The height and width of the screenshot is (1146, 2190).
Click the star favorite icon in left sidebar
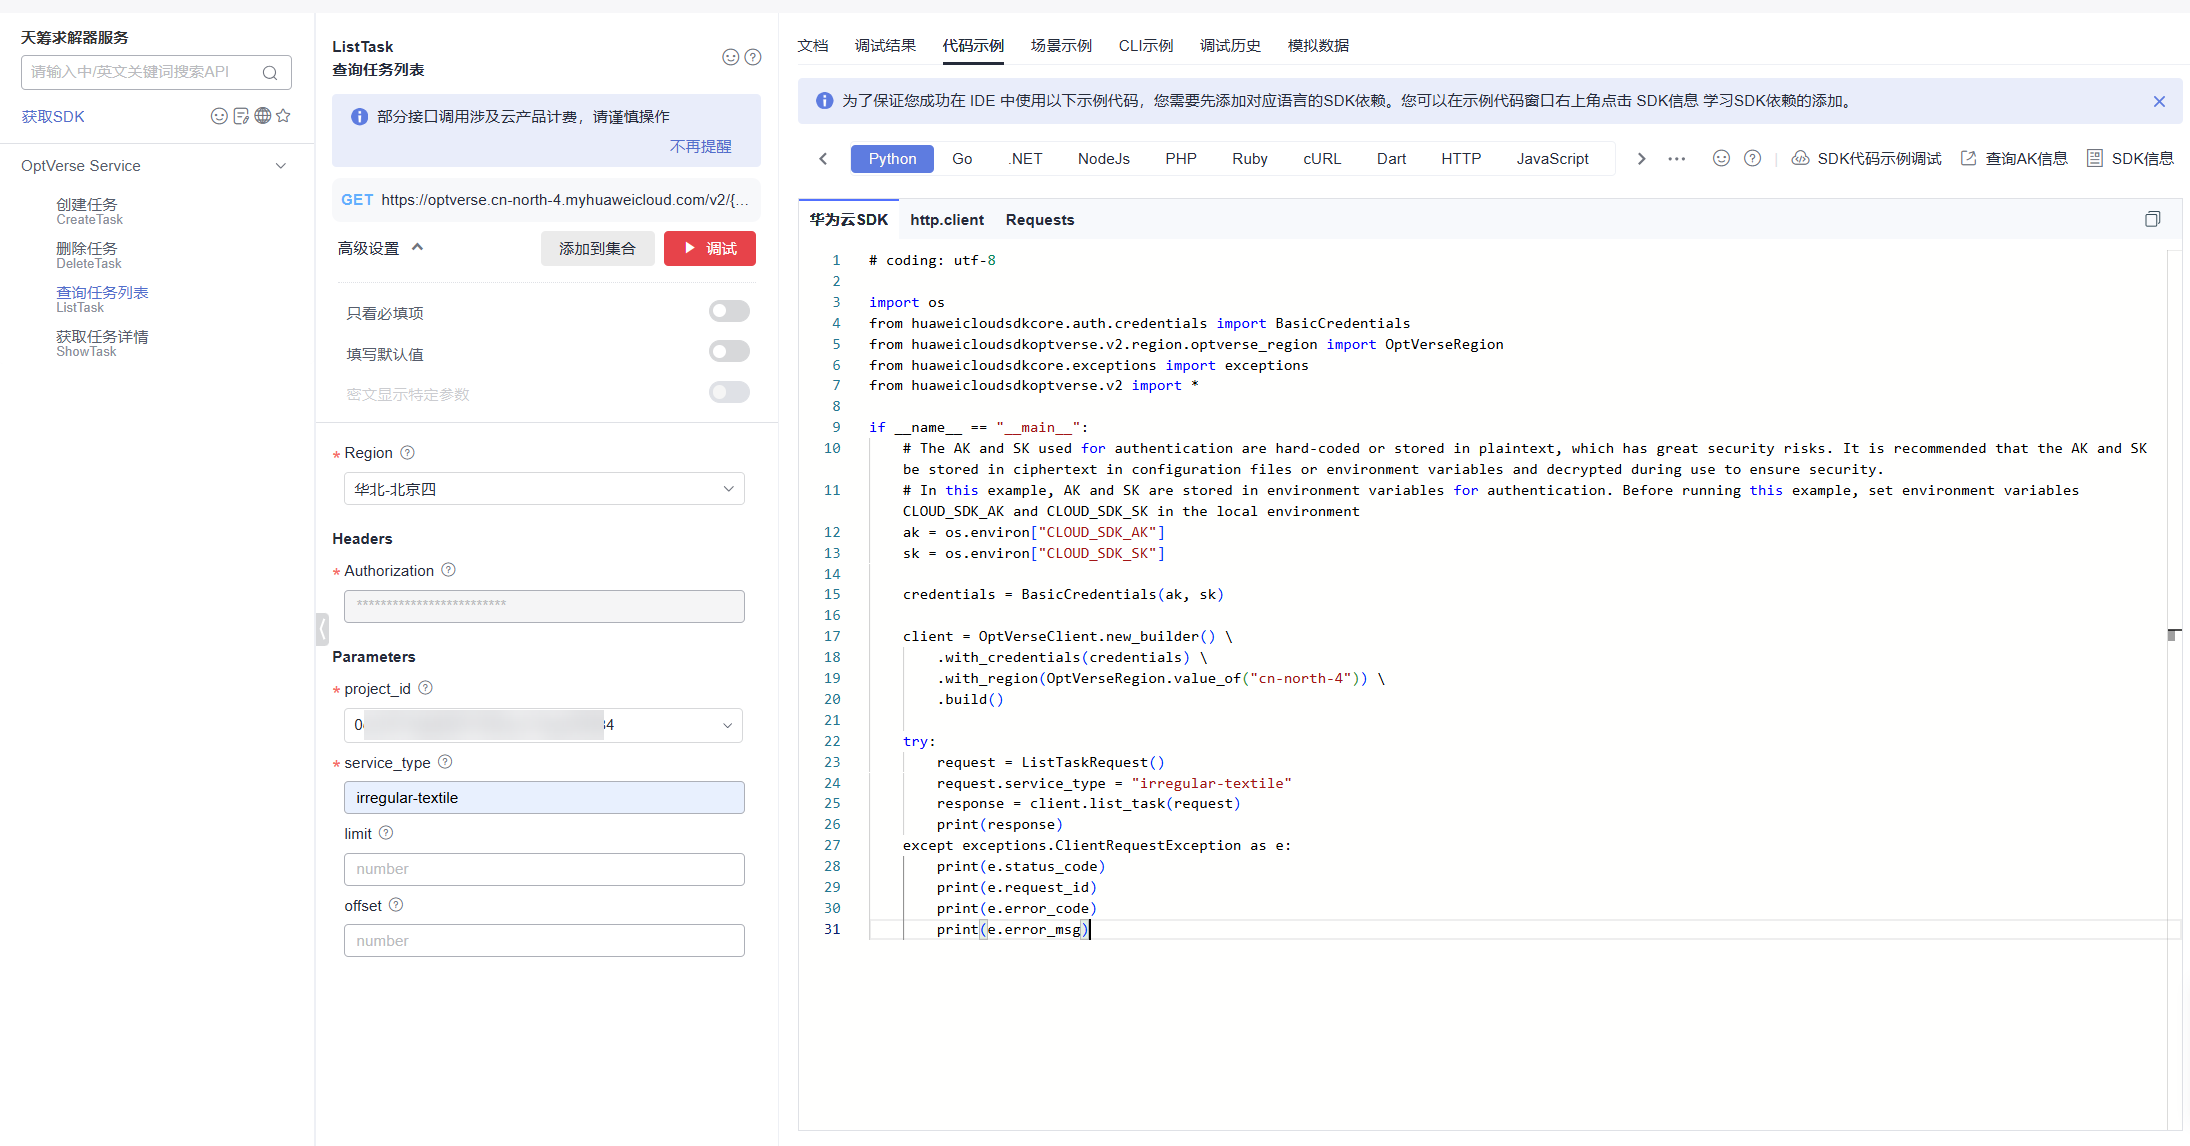click(x=284, y=116)
